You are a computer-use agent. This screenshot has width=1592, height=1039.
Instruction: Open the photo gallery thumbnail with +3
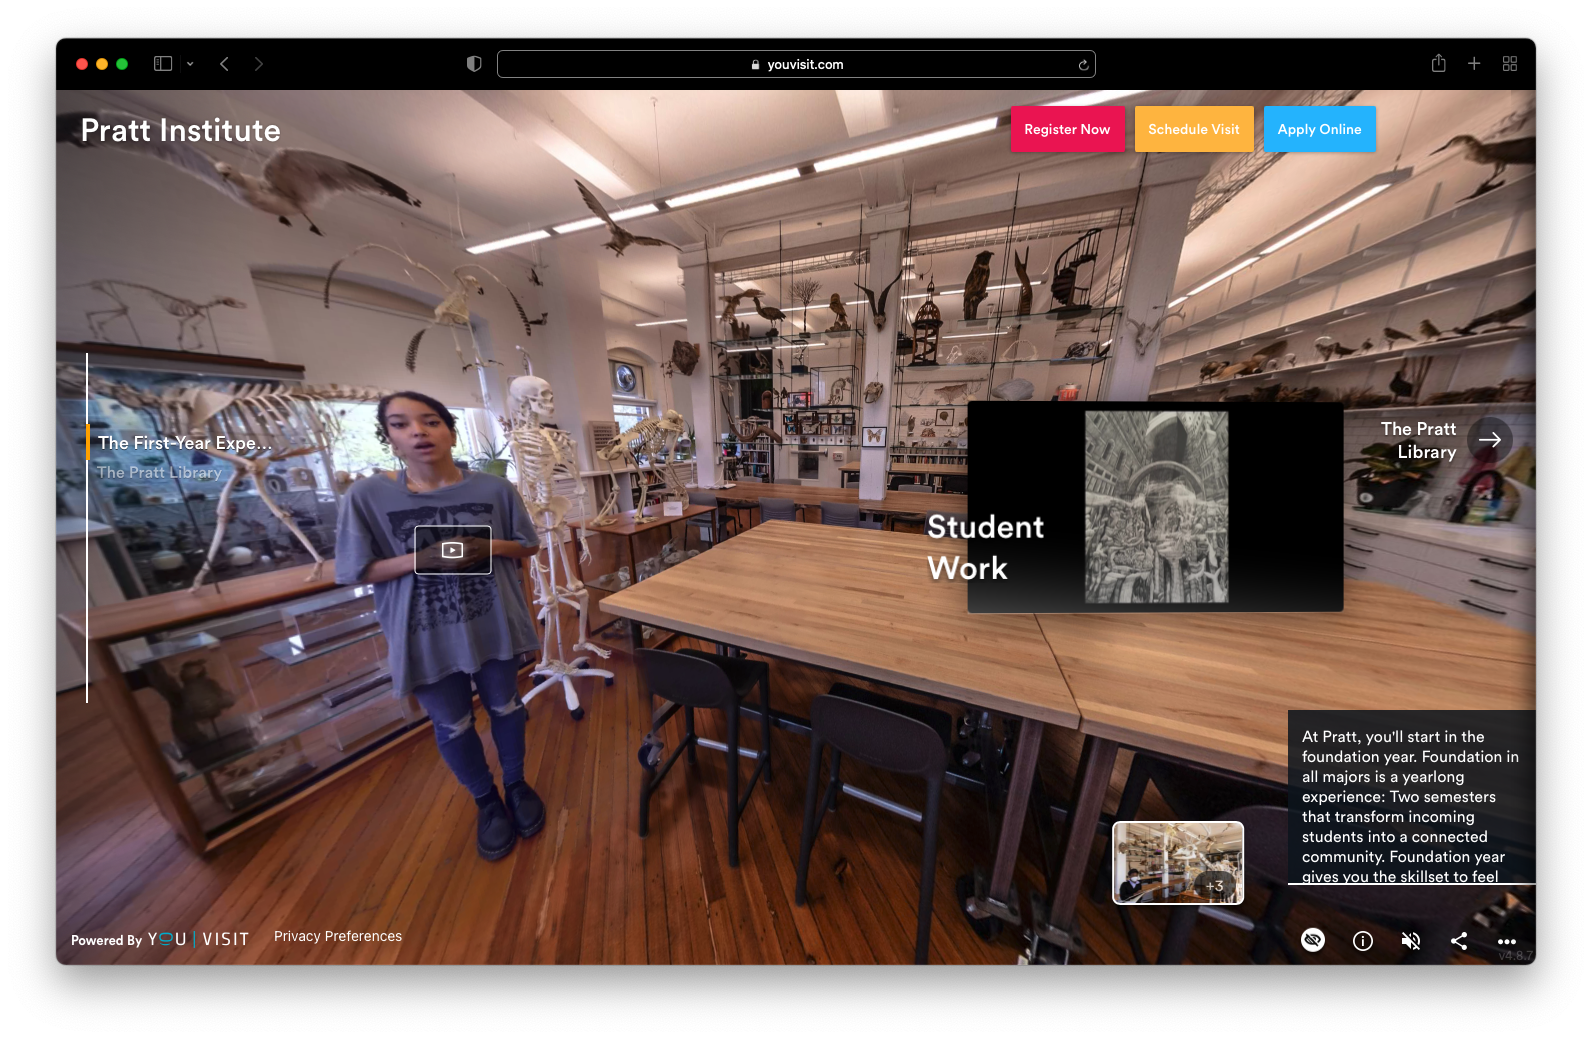coord(1179,863)
